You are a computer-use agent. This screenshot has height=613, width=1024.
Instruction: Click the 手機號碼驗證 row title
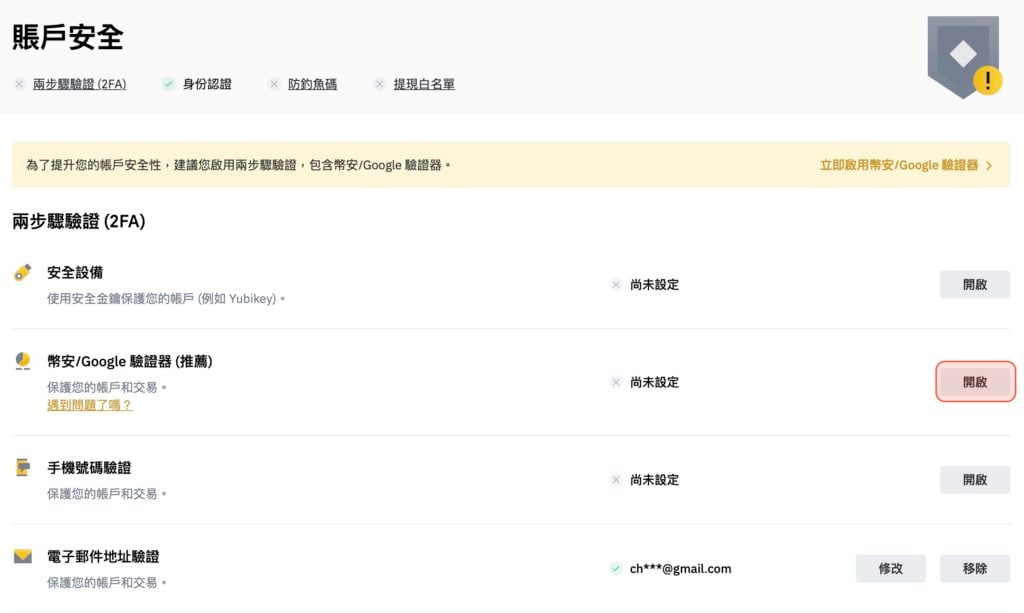(x=89, y=467)
